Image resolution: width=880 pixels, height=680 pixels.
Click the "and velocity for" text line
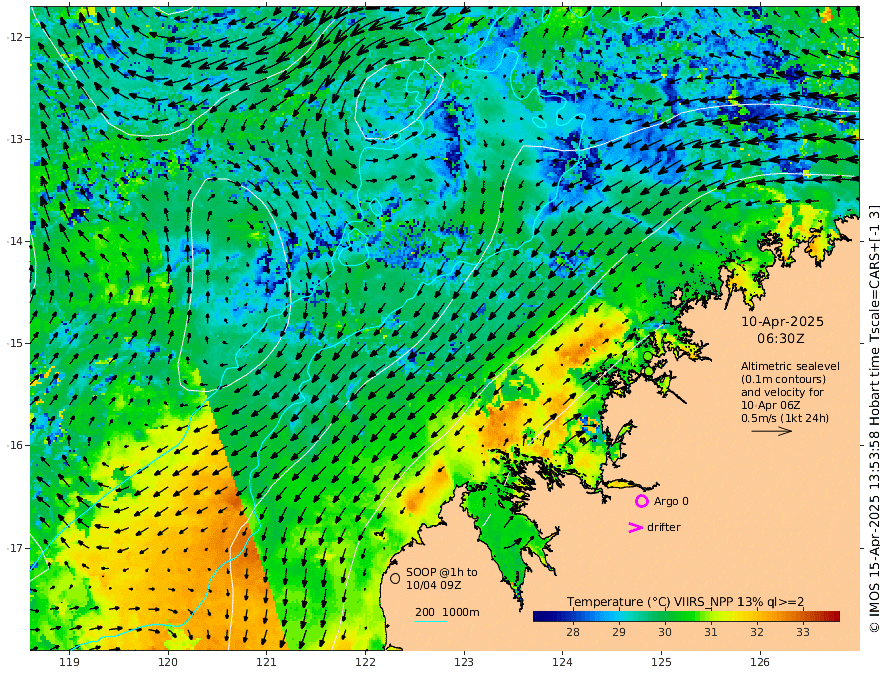(782, 392)
